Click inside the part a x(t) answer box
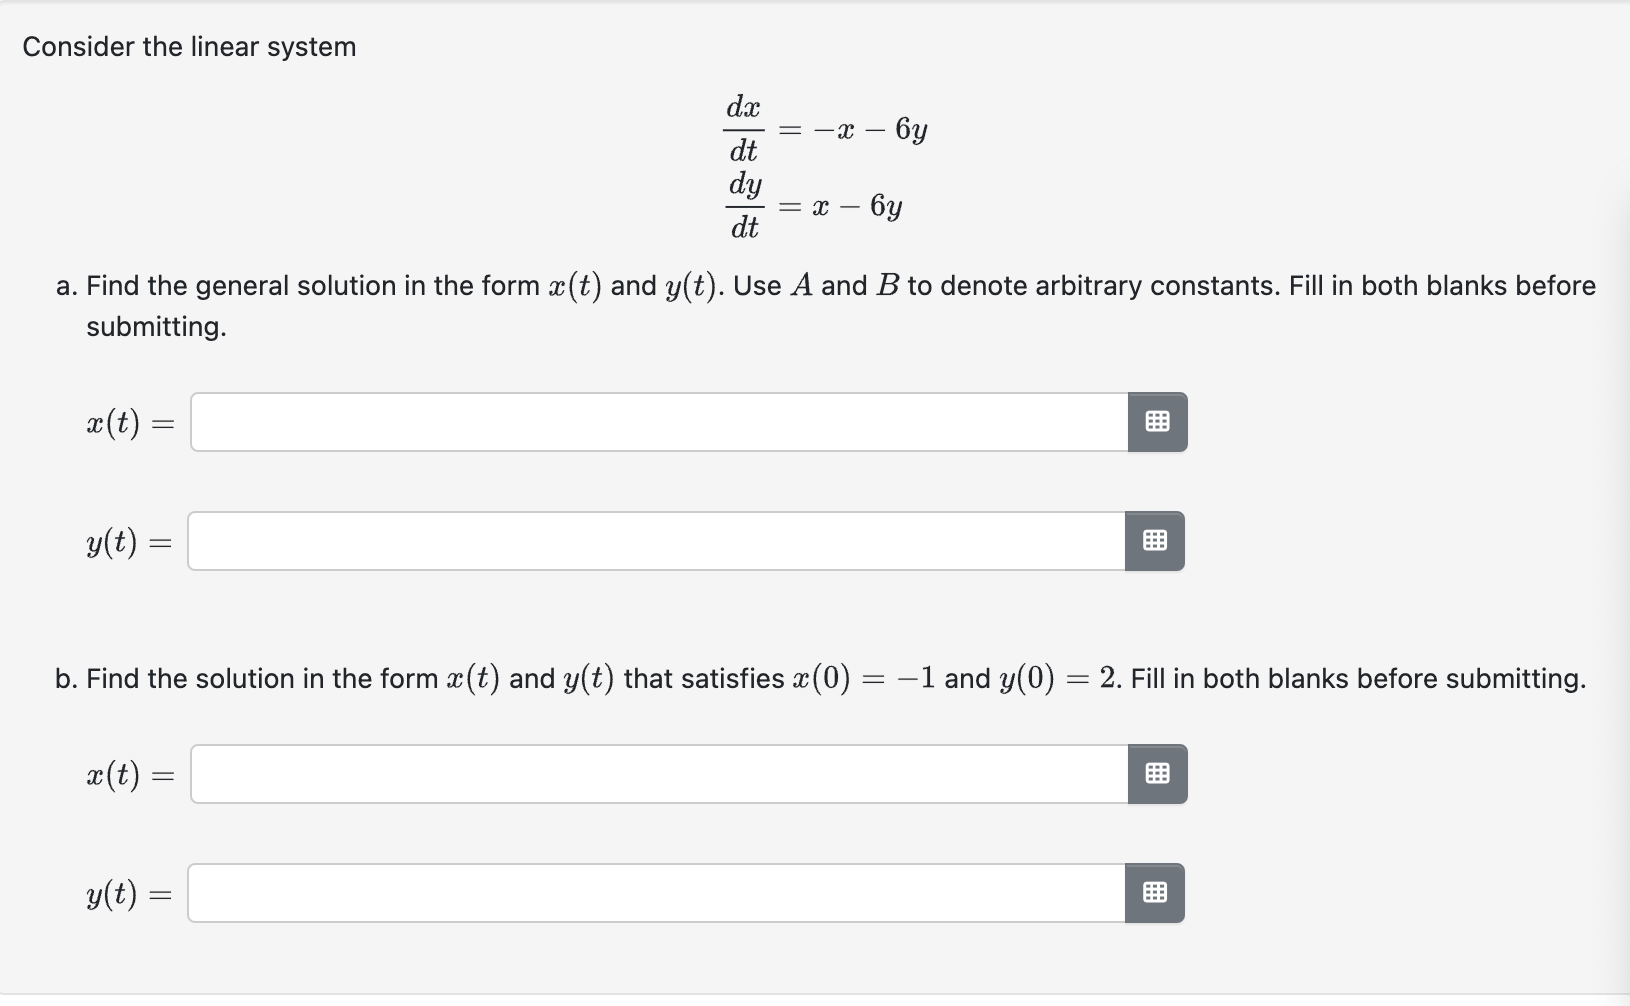 [650, 422]
